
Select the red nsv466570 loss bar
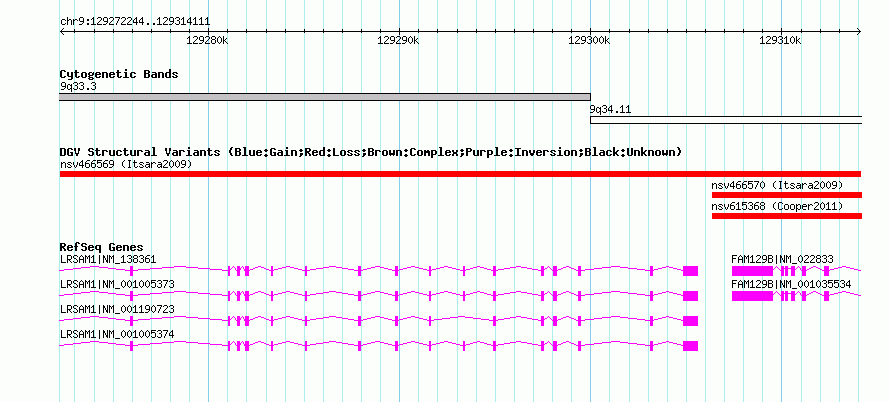click(x=787, y=195)
